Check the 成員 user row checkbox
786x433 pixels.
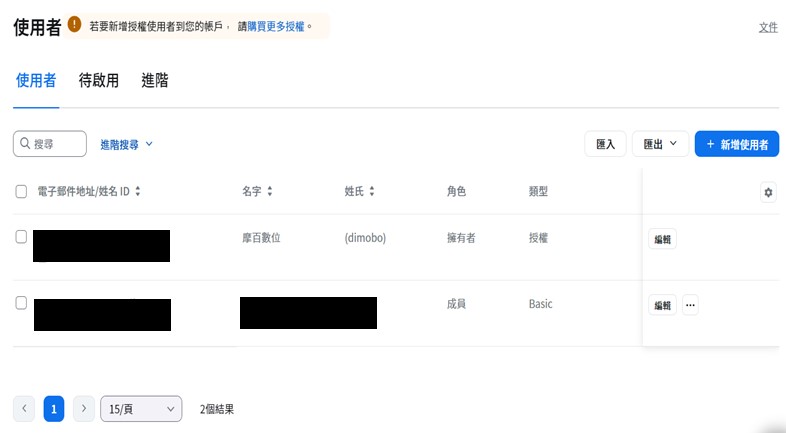click(x=21, y=302)
